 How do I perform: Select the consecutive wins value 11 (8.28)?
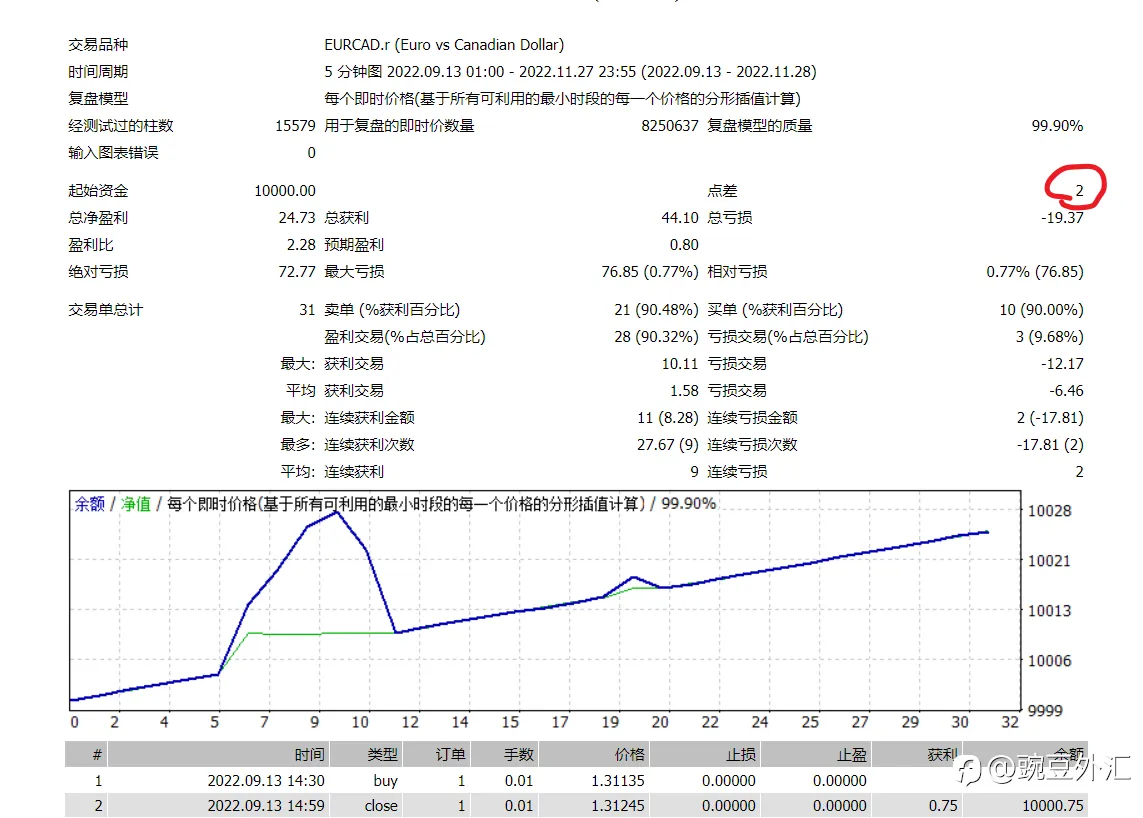click(668, 417)
